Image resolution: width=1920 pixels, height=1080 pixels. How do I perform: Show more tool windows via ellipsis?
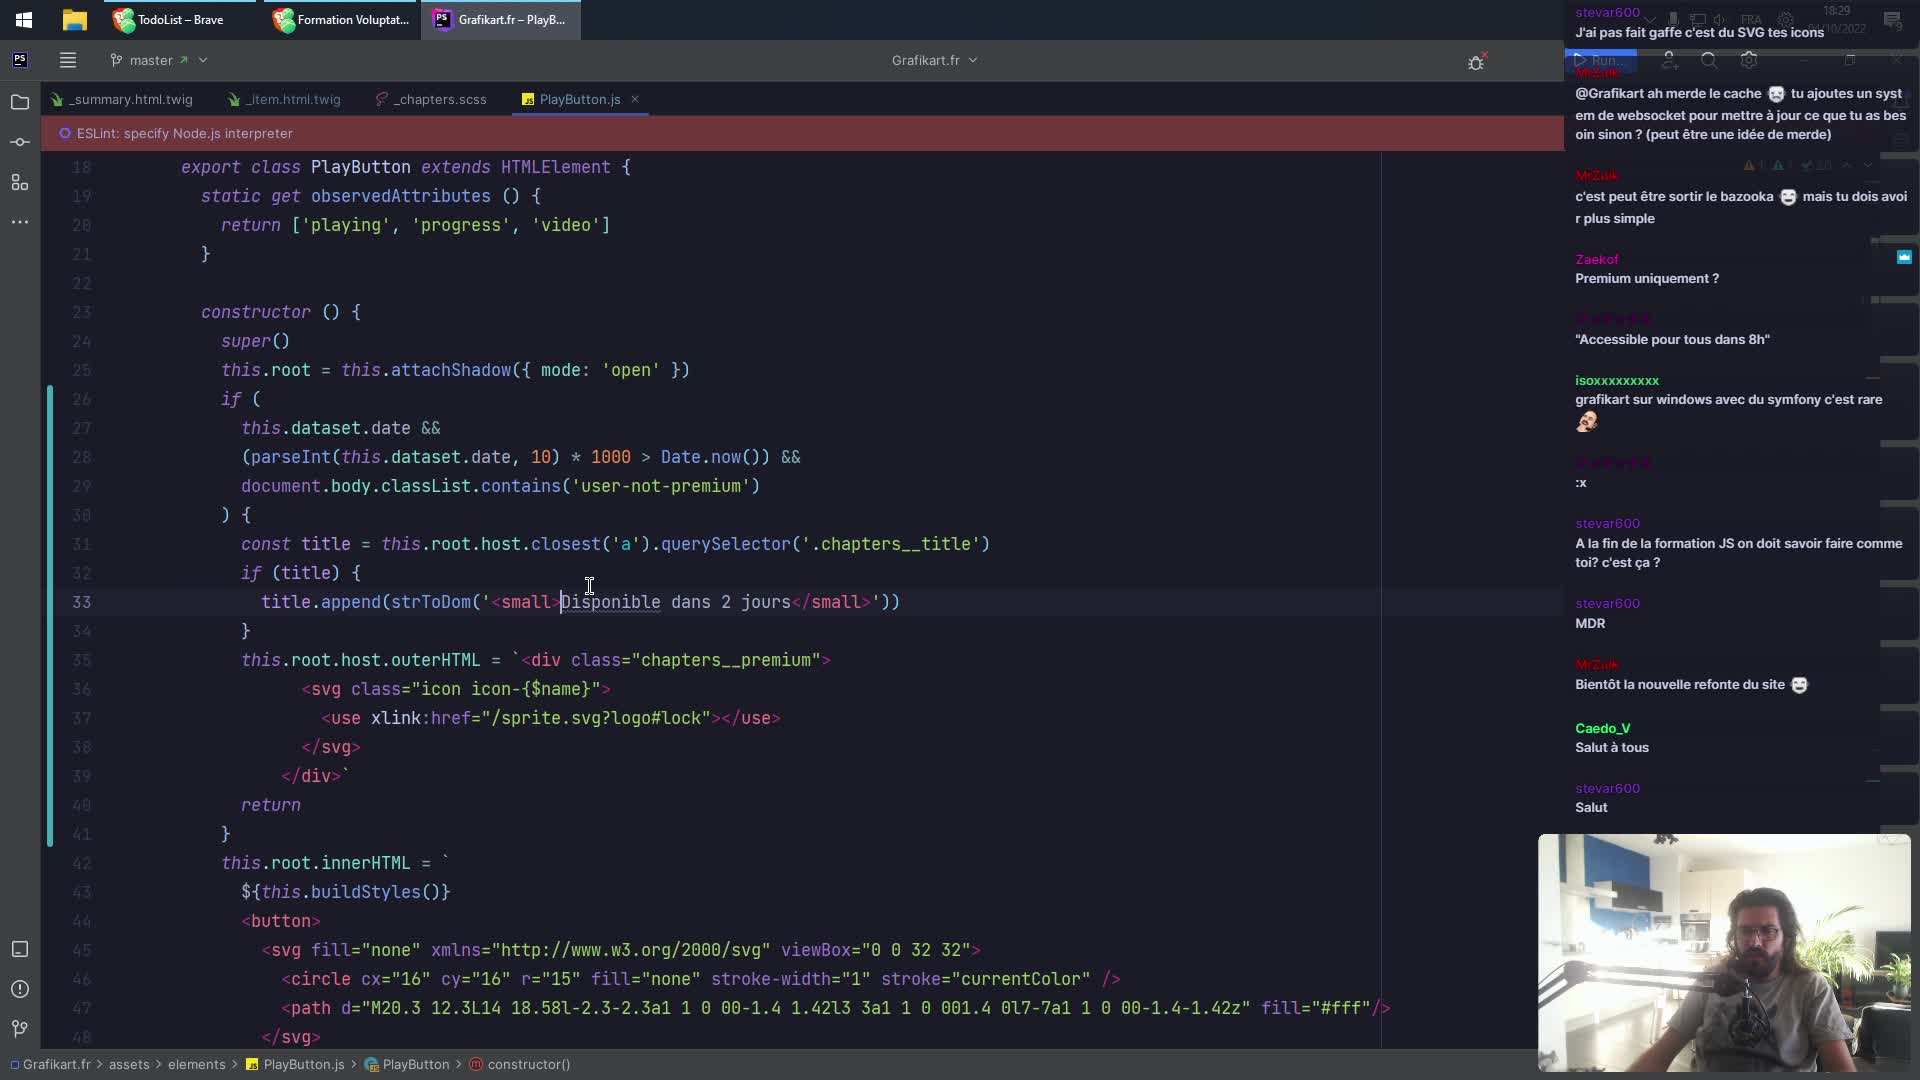click(x=20, y=222)
